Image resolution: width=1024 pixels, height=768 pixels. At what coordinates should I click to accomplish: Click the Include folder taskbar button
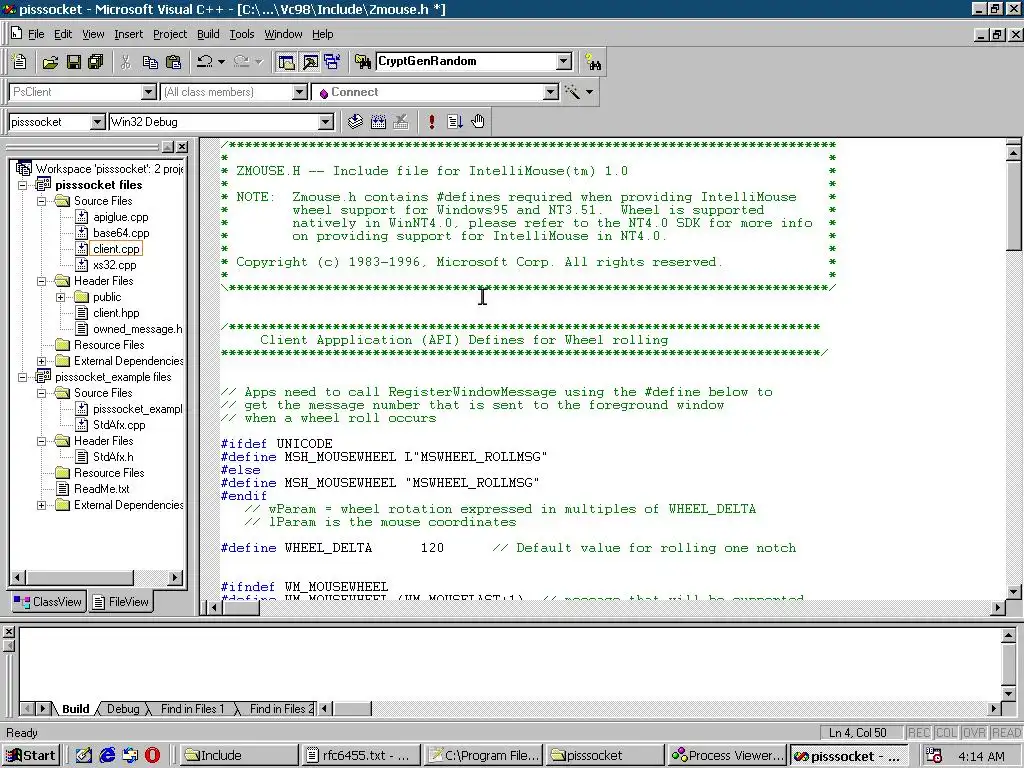coord(238,756)
